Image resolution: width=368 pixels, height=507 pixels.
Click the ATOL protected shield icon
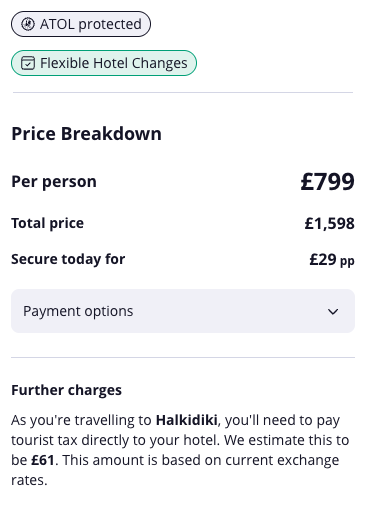click(28, 24)
